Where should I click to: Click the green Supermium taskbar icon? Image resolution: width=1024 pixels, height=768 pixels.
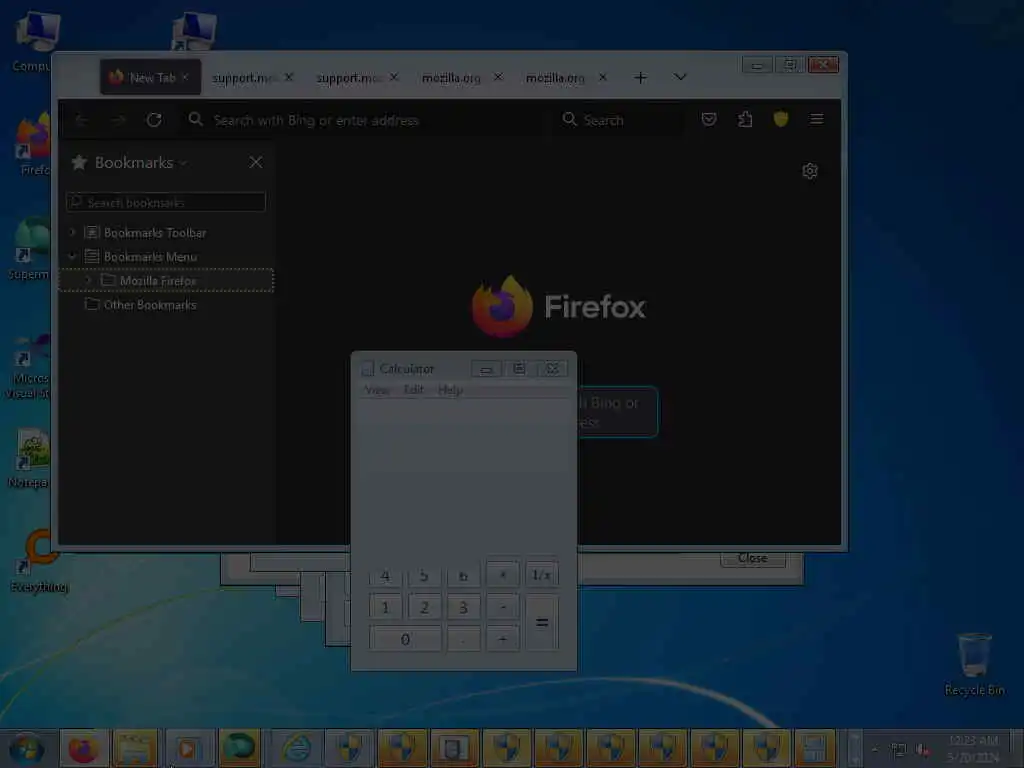240,748
